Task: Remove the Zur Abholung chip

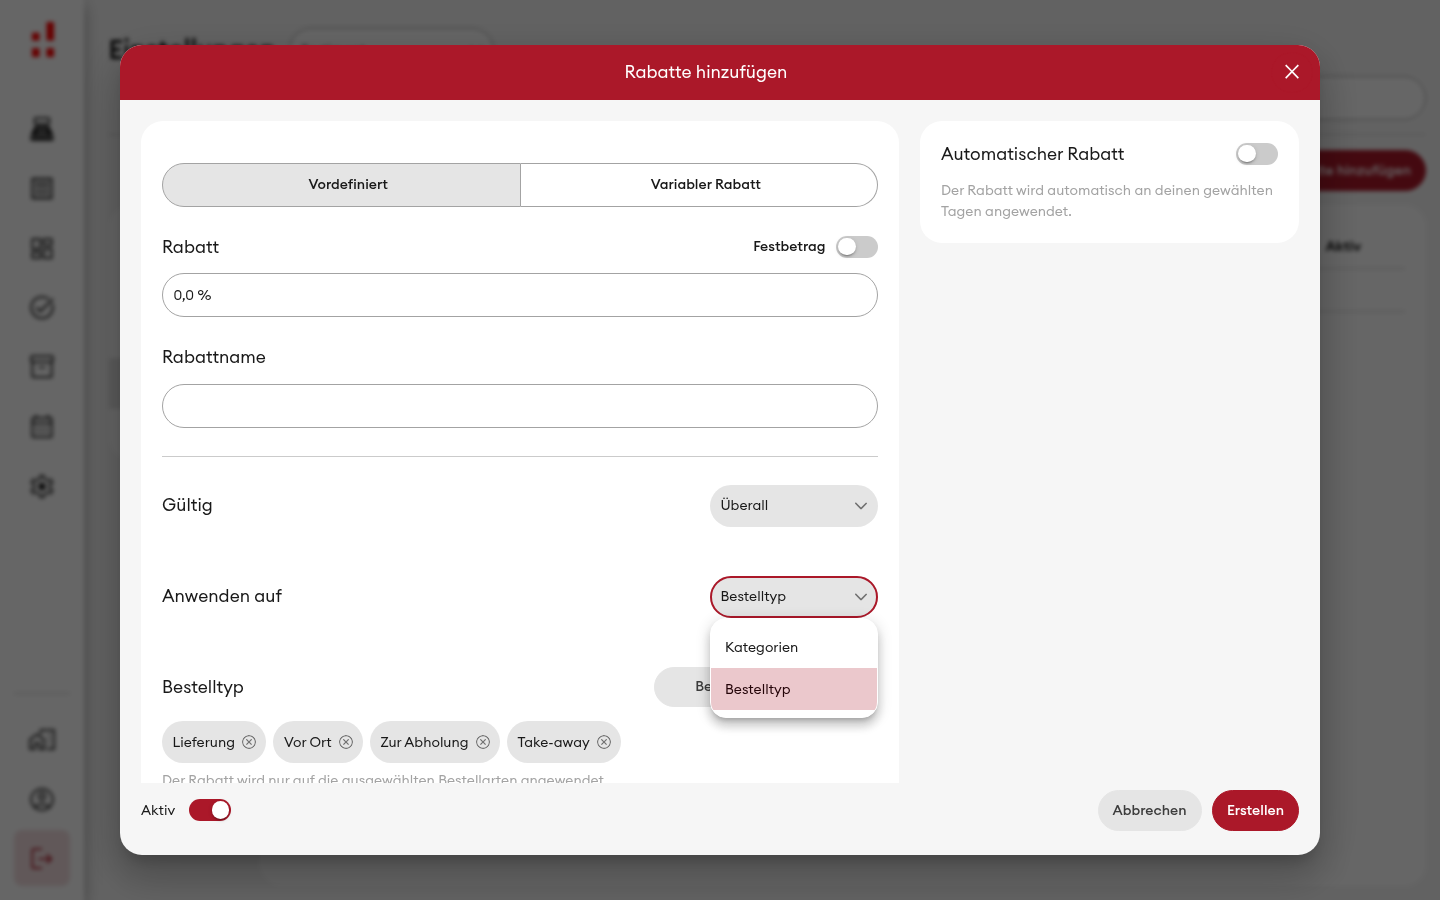Action: point(483,742)
